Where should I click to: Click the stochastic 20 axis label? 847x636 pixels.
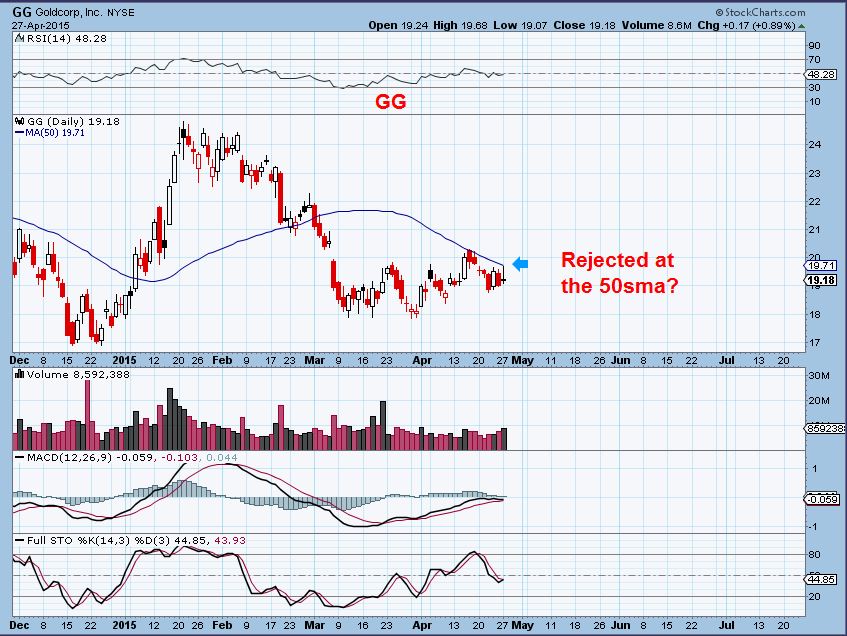click(x=814, y=597)
